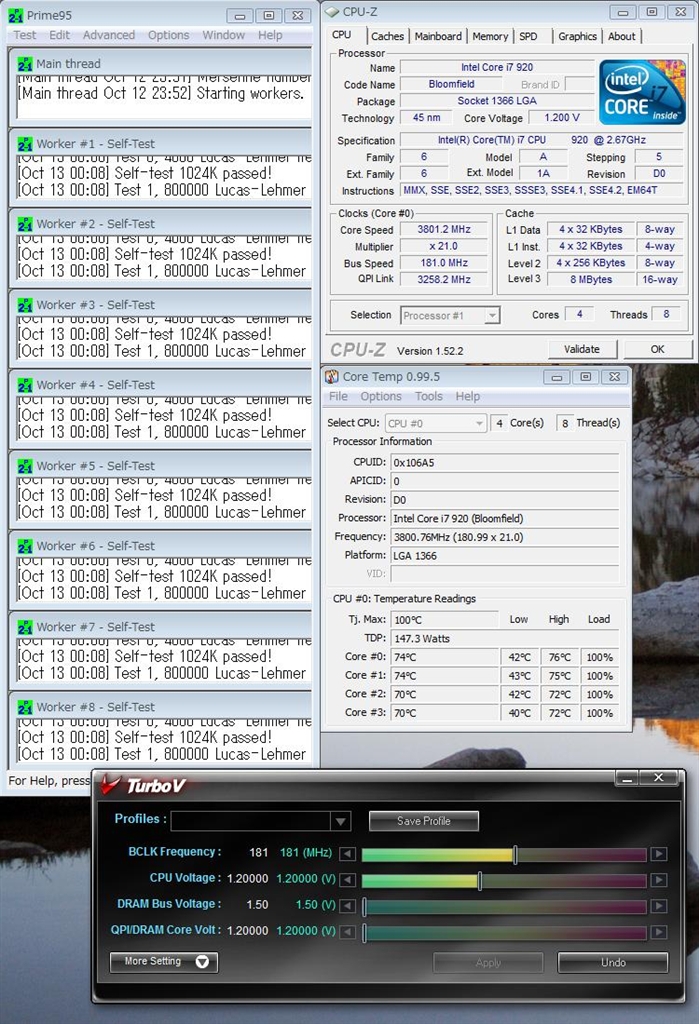
Task: Click the Undo button in TurboV
Action: [613, 962]
